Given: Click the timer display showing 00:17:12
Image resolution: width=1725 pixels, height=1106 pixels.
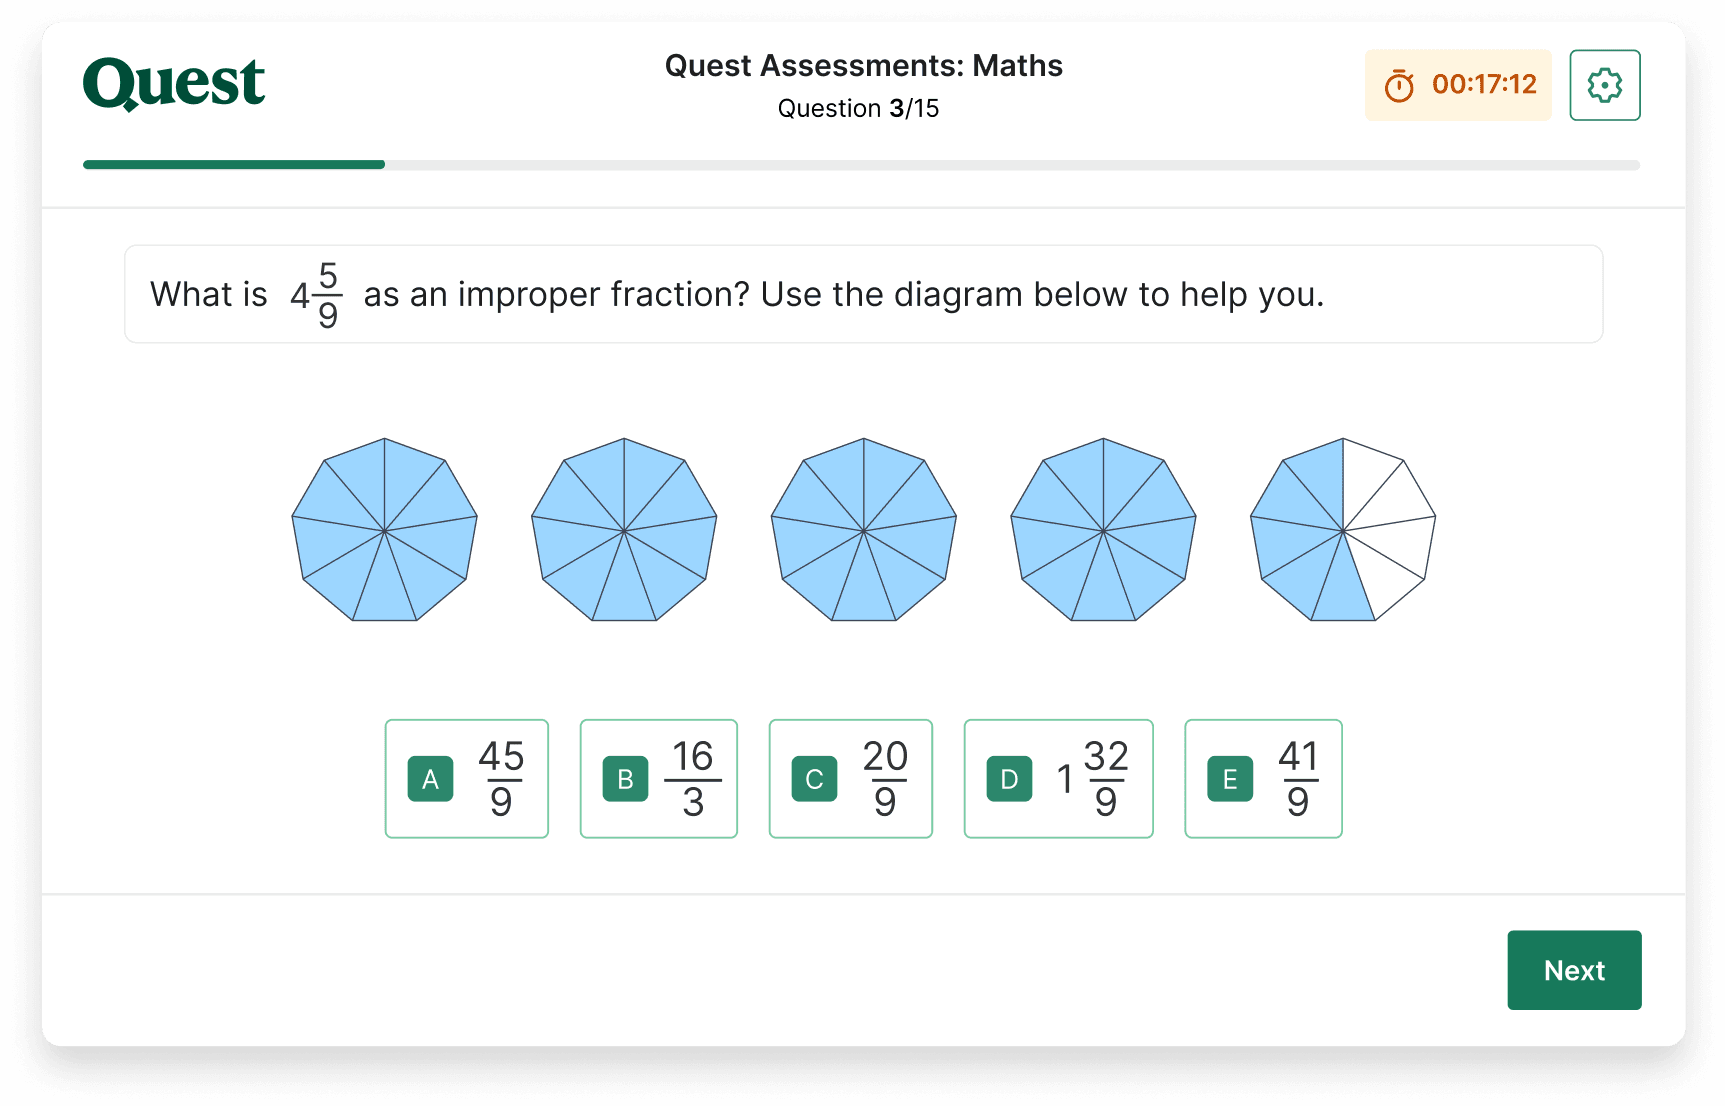Looking at the screenshot, I should pyautogui.click(x=1483, y=85).
